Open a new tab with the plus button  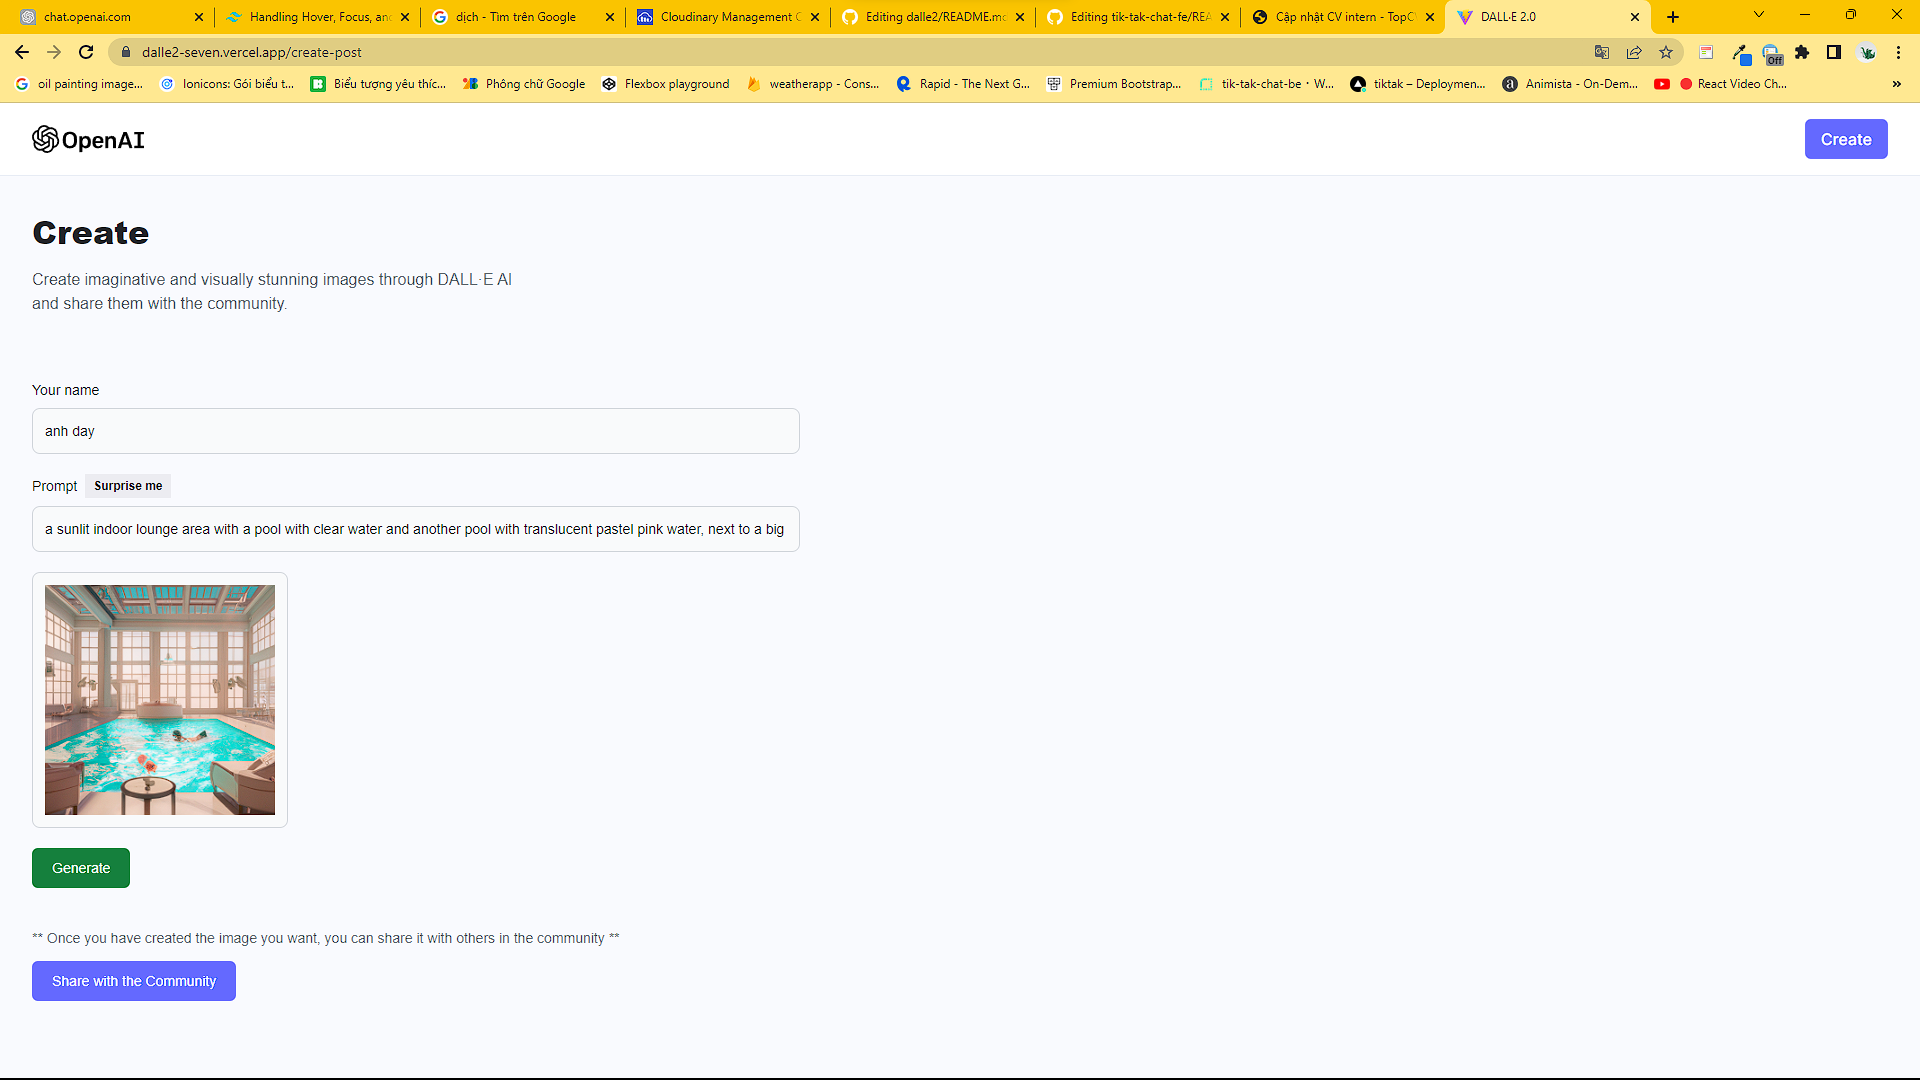tap(1673, 17)
